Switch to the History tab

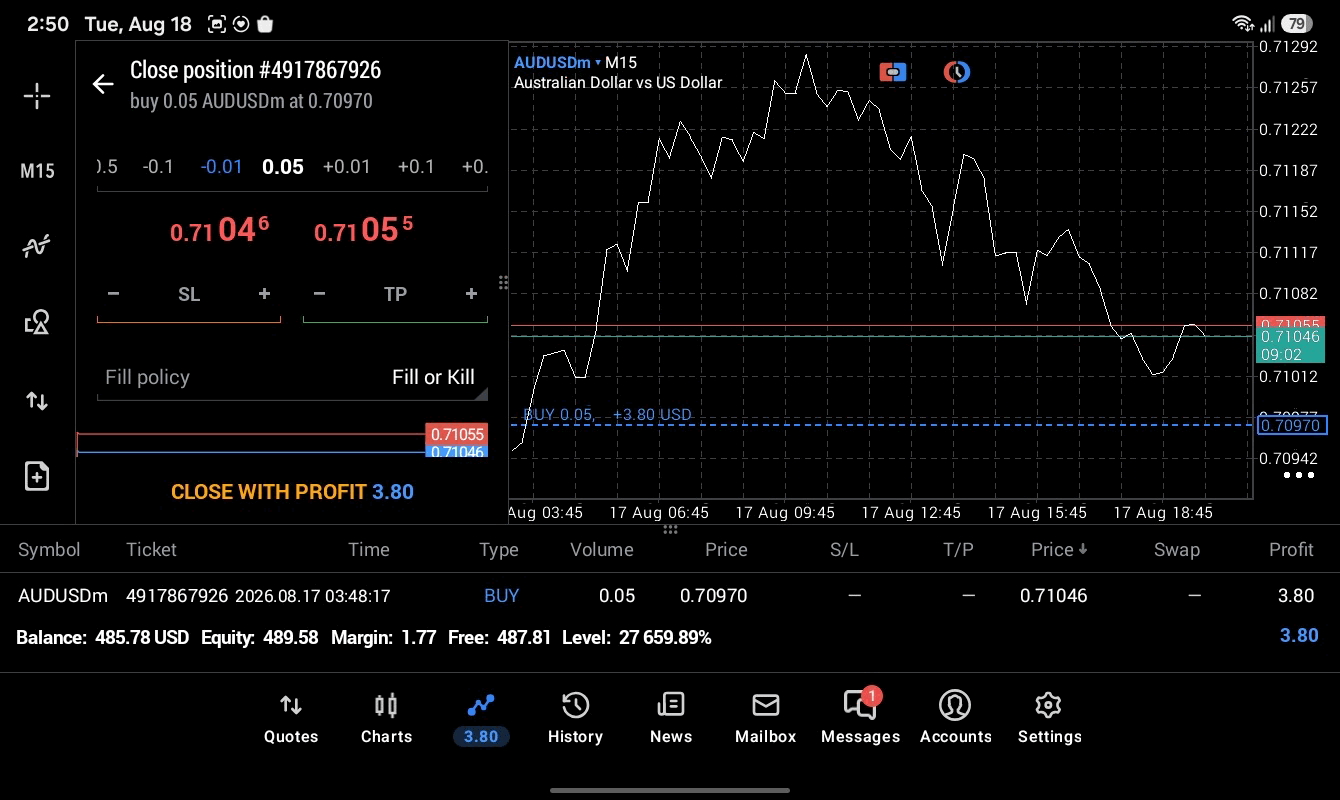(575, 719)
